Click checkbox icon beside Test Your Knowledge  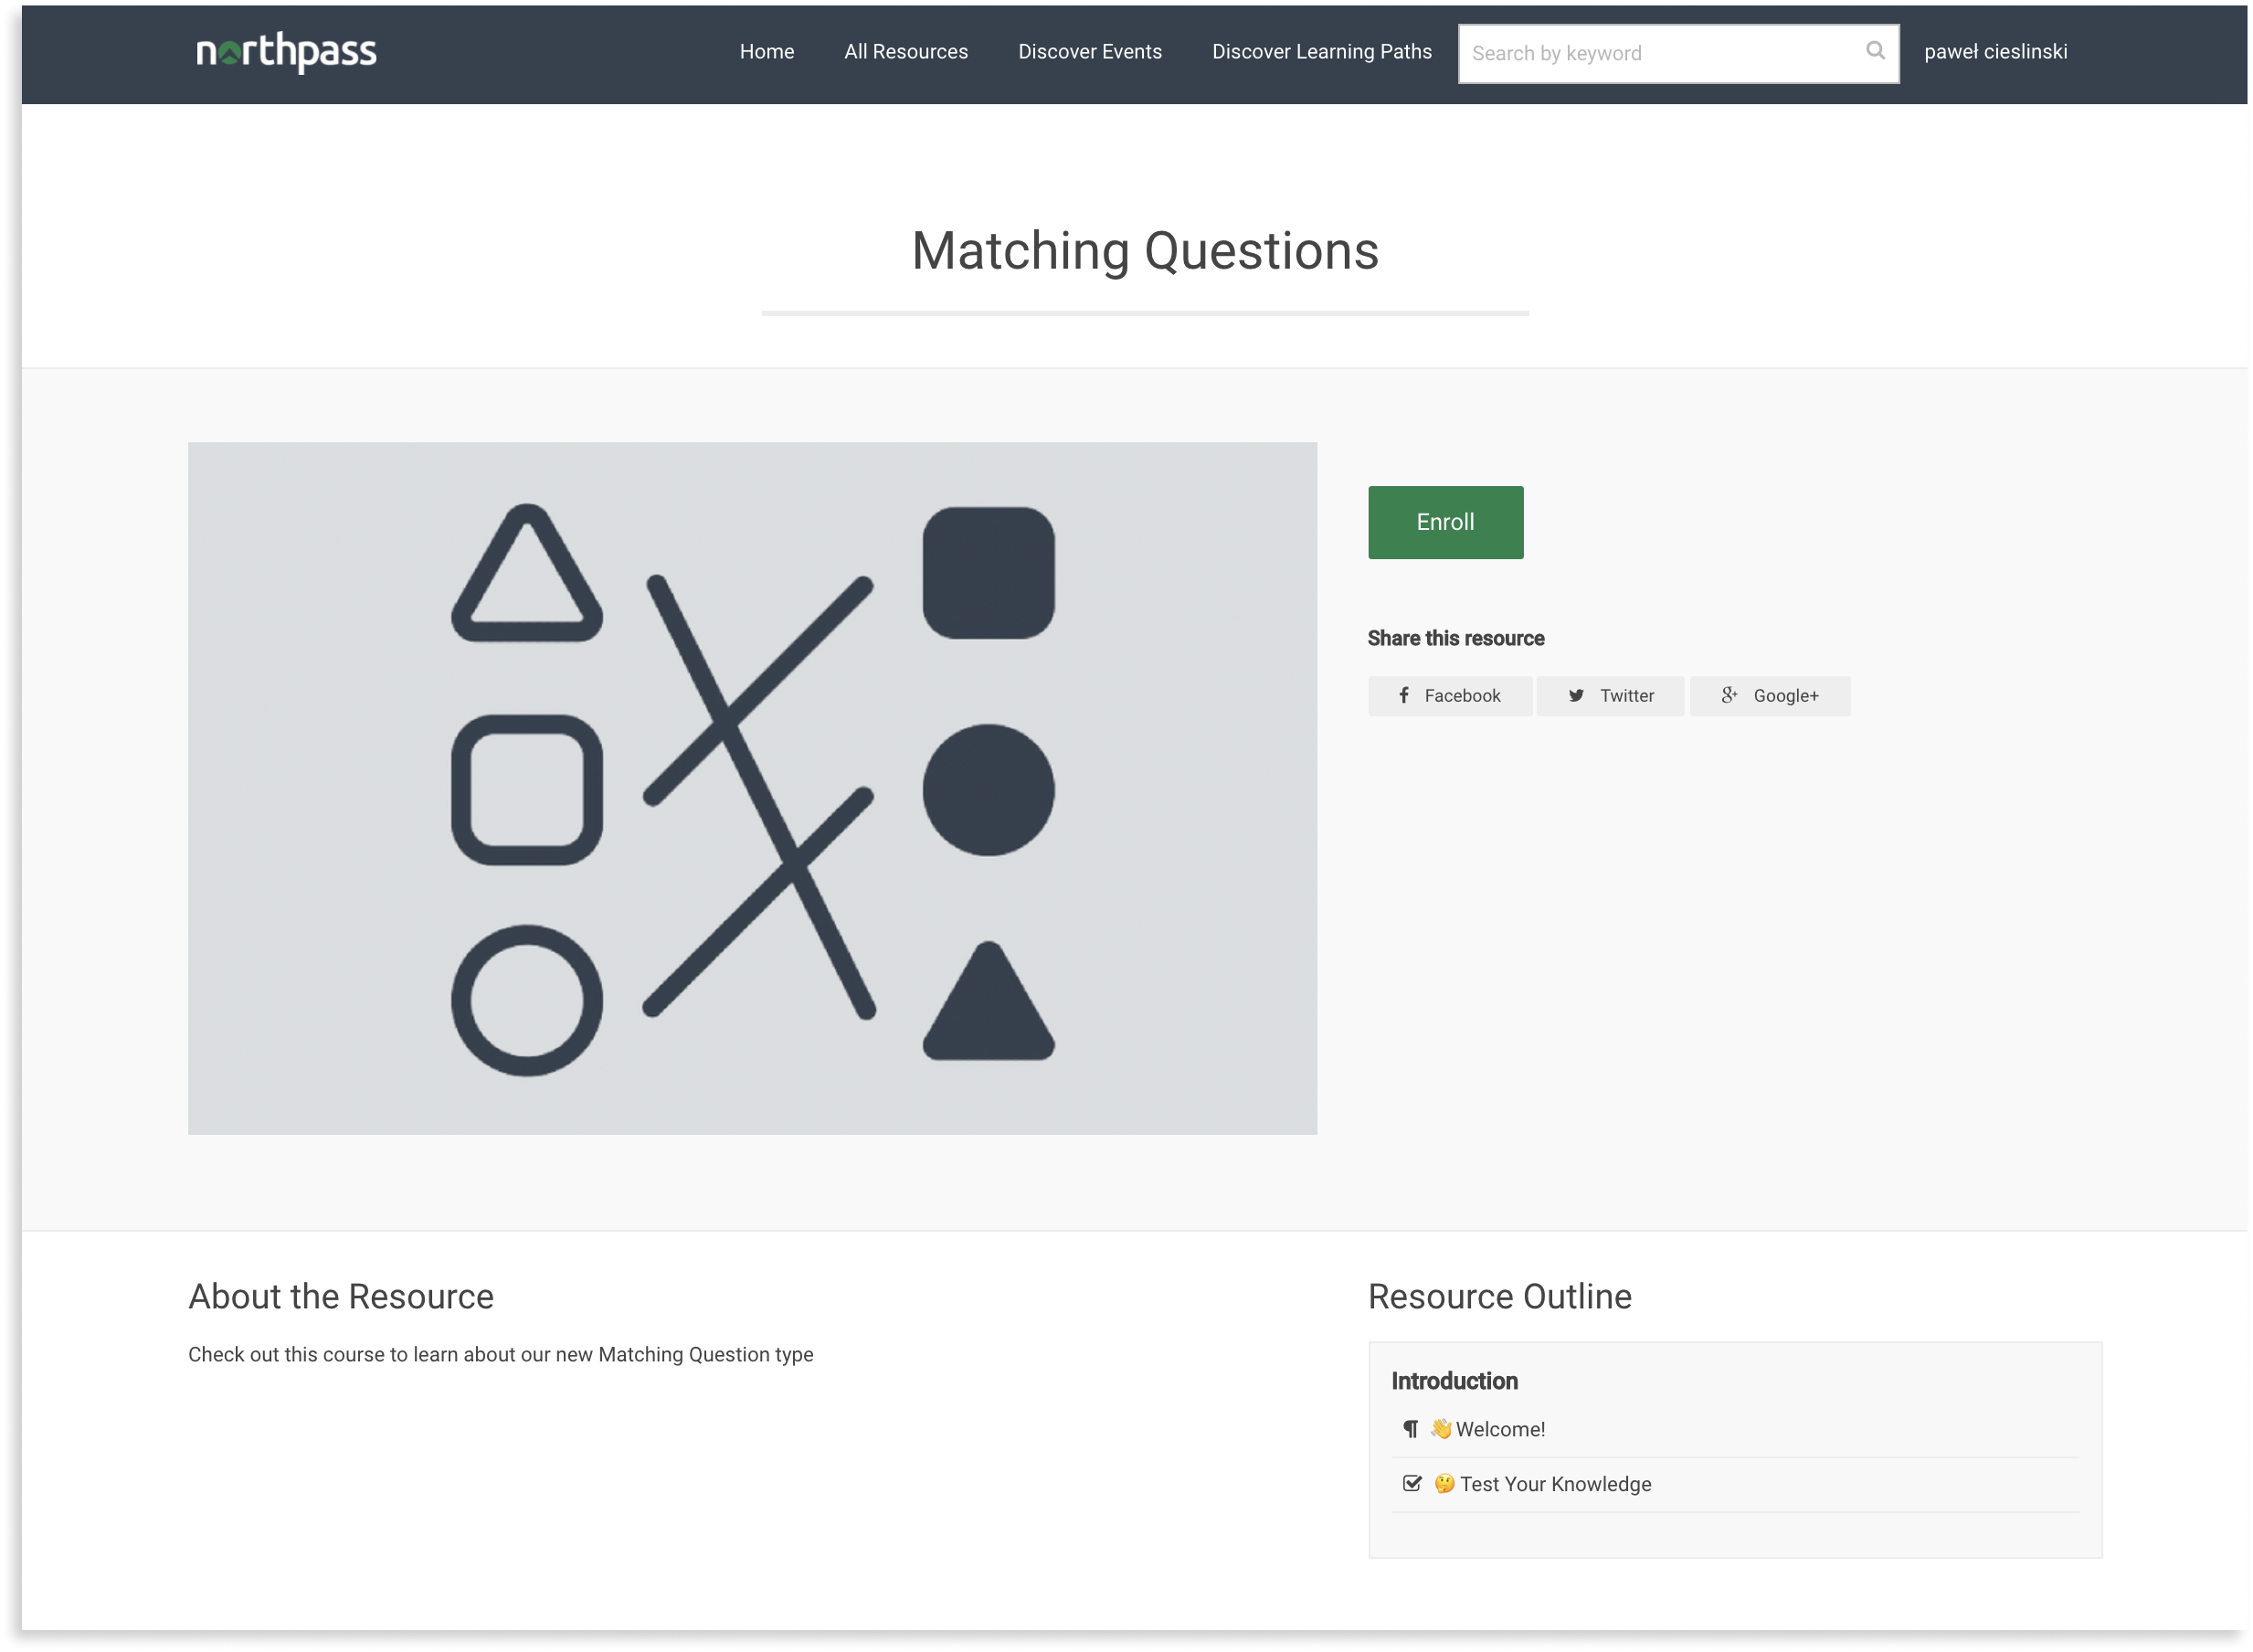point(1412,1484)
